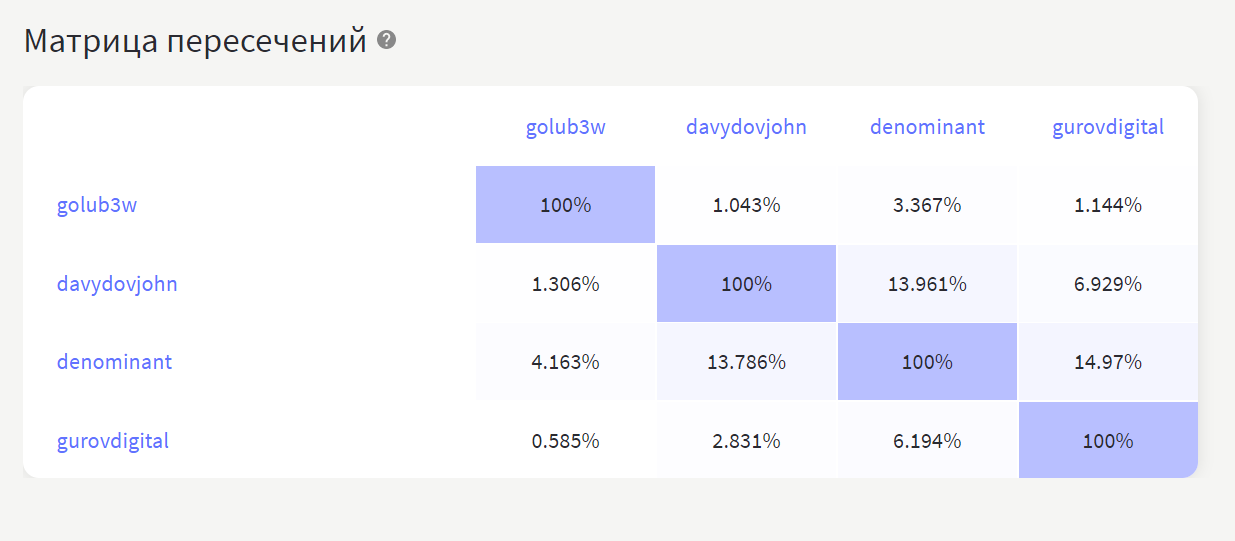Screen dimensions: 1235x541
Task: Click the Матрица пересечений heading
Action: click(x=195, y=42)
